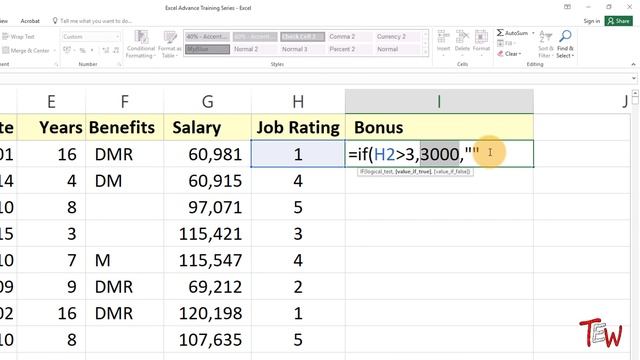Click the Share button
Viewport: 640px width, 360px height.
(x=619, y=21)
